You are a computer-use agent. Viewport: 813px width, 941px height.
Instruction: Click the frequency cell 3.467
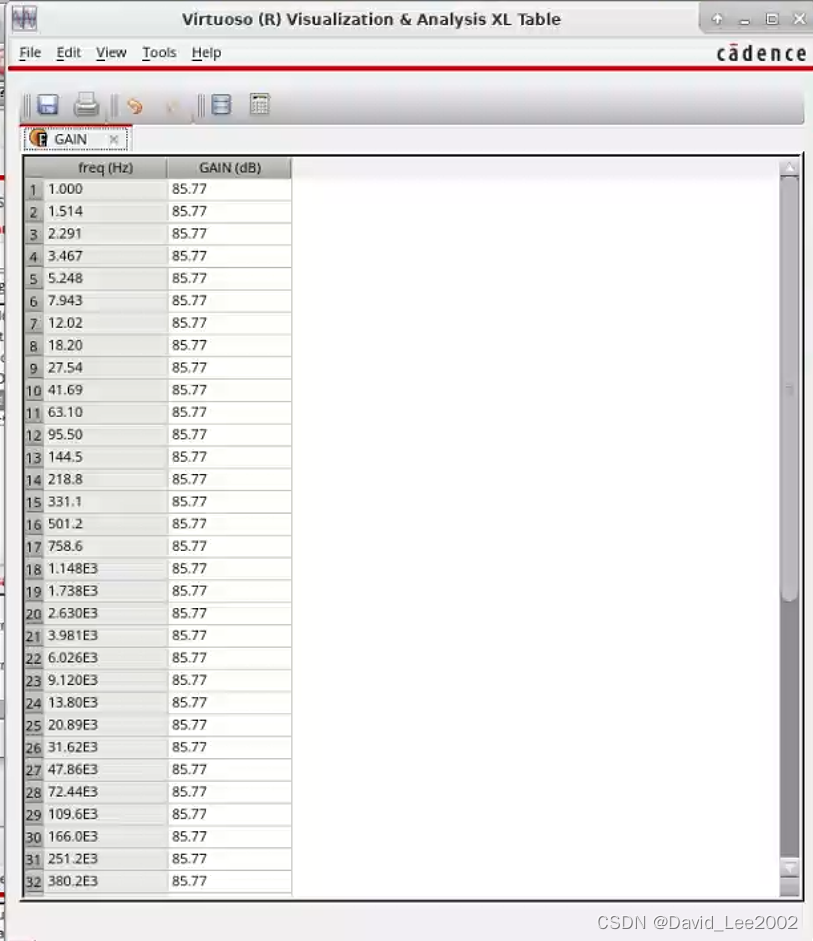(x=106, y=256)
